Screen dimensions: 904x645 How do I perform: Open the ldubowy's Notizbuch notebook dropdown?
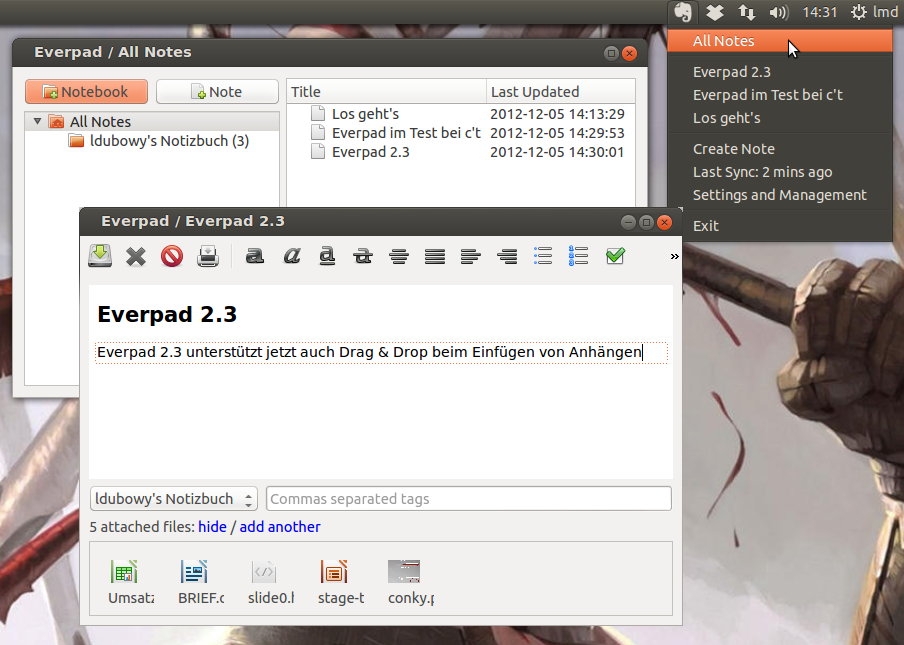(x=173, y=499)
